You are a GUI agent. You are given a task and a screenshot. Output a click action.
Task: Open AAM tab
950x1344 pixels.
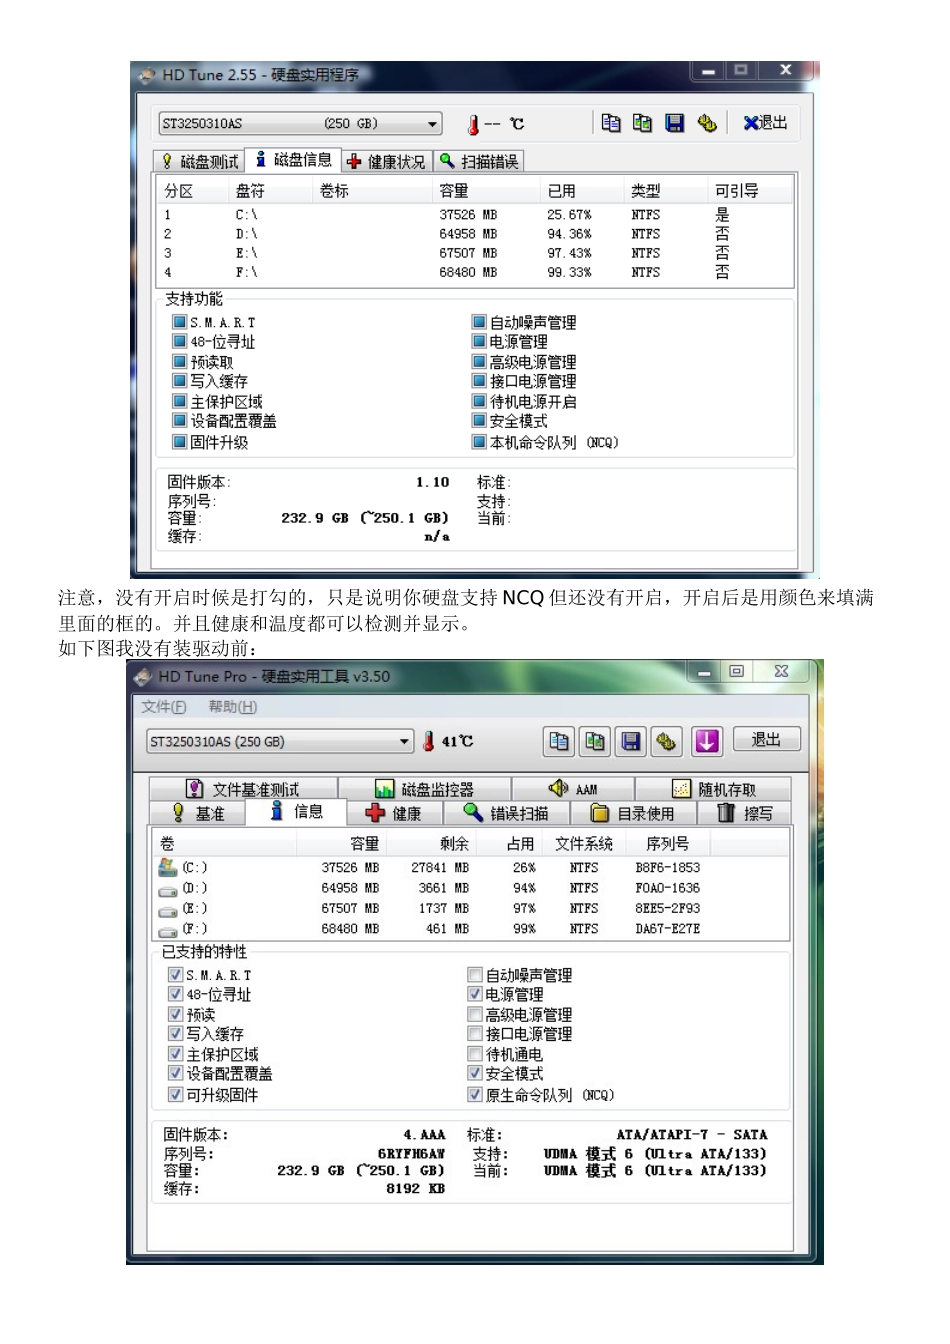click(573, 789)
